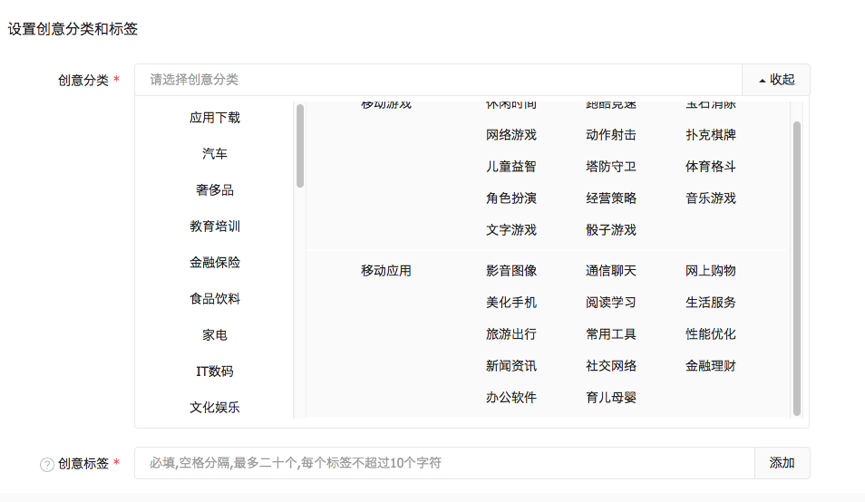Collapse the category picker with 收起
Screen dimensions: 865x502
(776, 80)
